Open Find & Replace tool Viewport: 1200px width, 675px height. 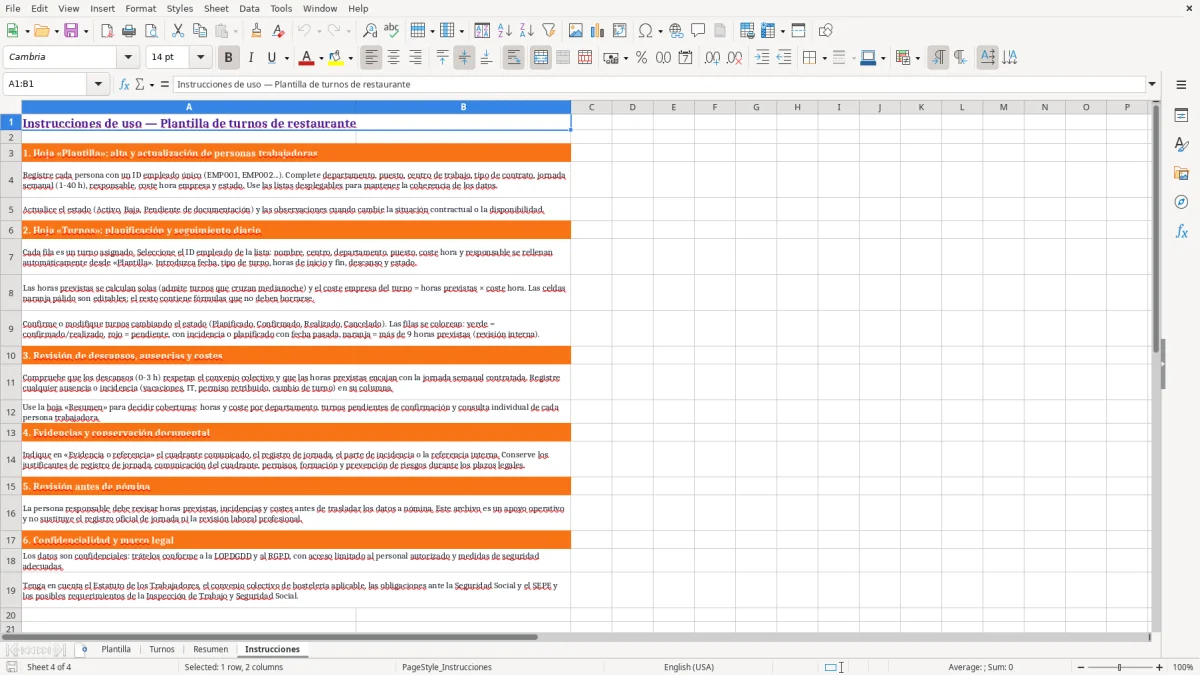pos(370,31)
